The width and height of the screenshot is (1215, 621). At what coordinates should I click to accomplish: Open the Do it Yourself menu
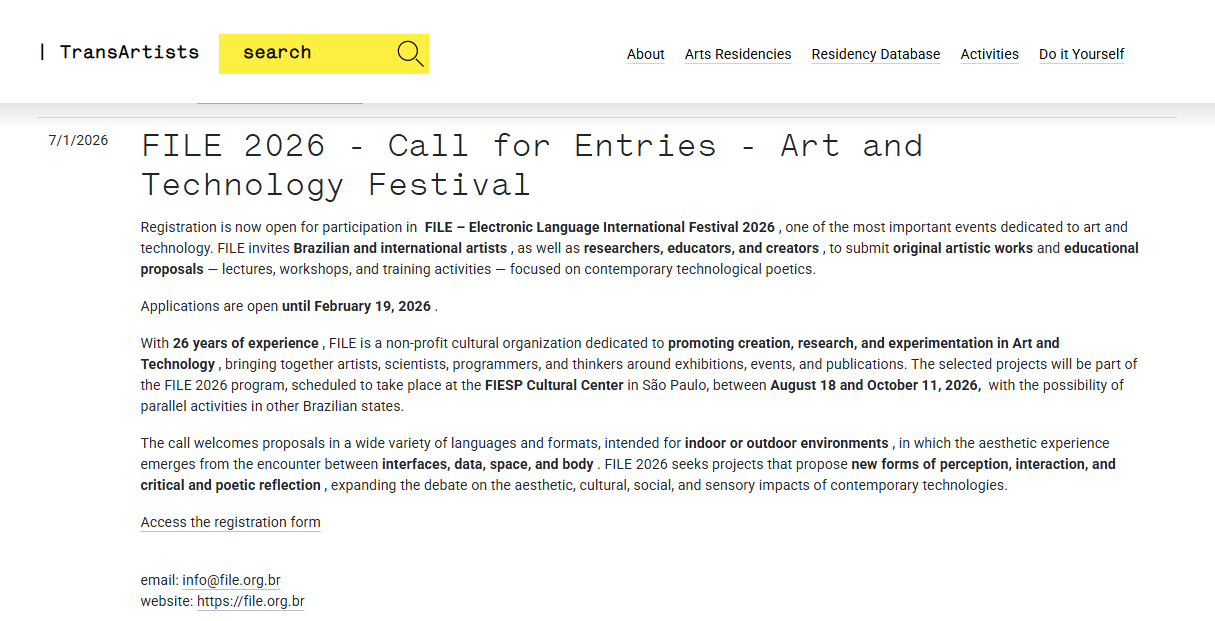pos(1081,54)
